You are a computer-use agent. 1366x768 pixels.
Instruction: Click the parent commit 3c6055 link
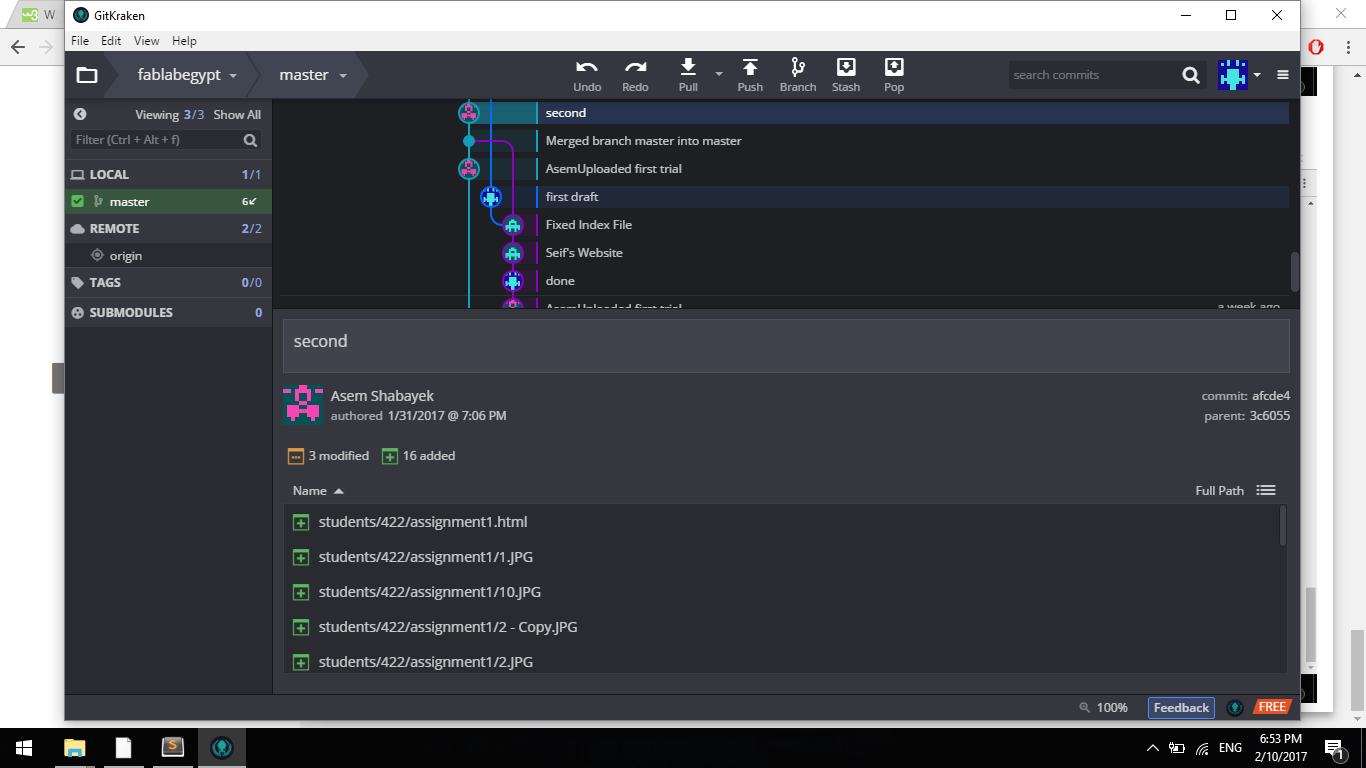1270,415
